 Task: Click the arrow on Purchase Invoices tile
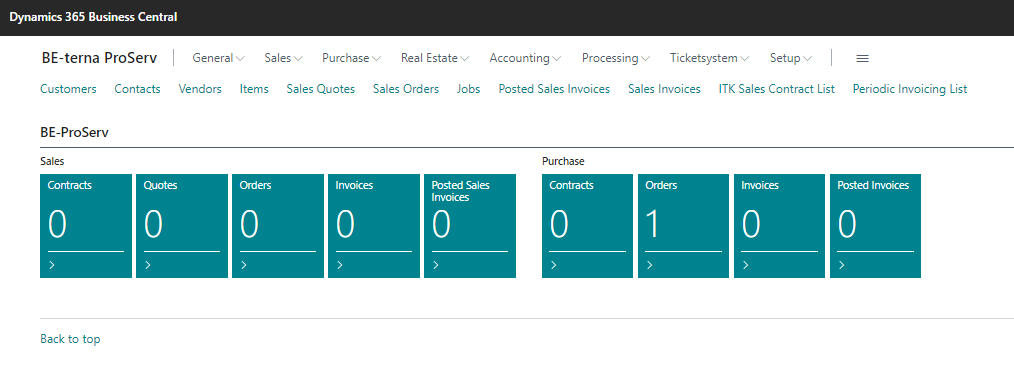click(745, 264)
